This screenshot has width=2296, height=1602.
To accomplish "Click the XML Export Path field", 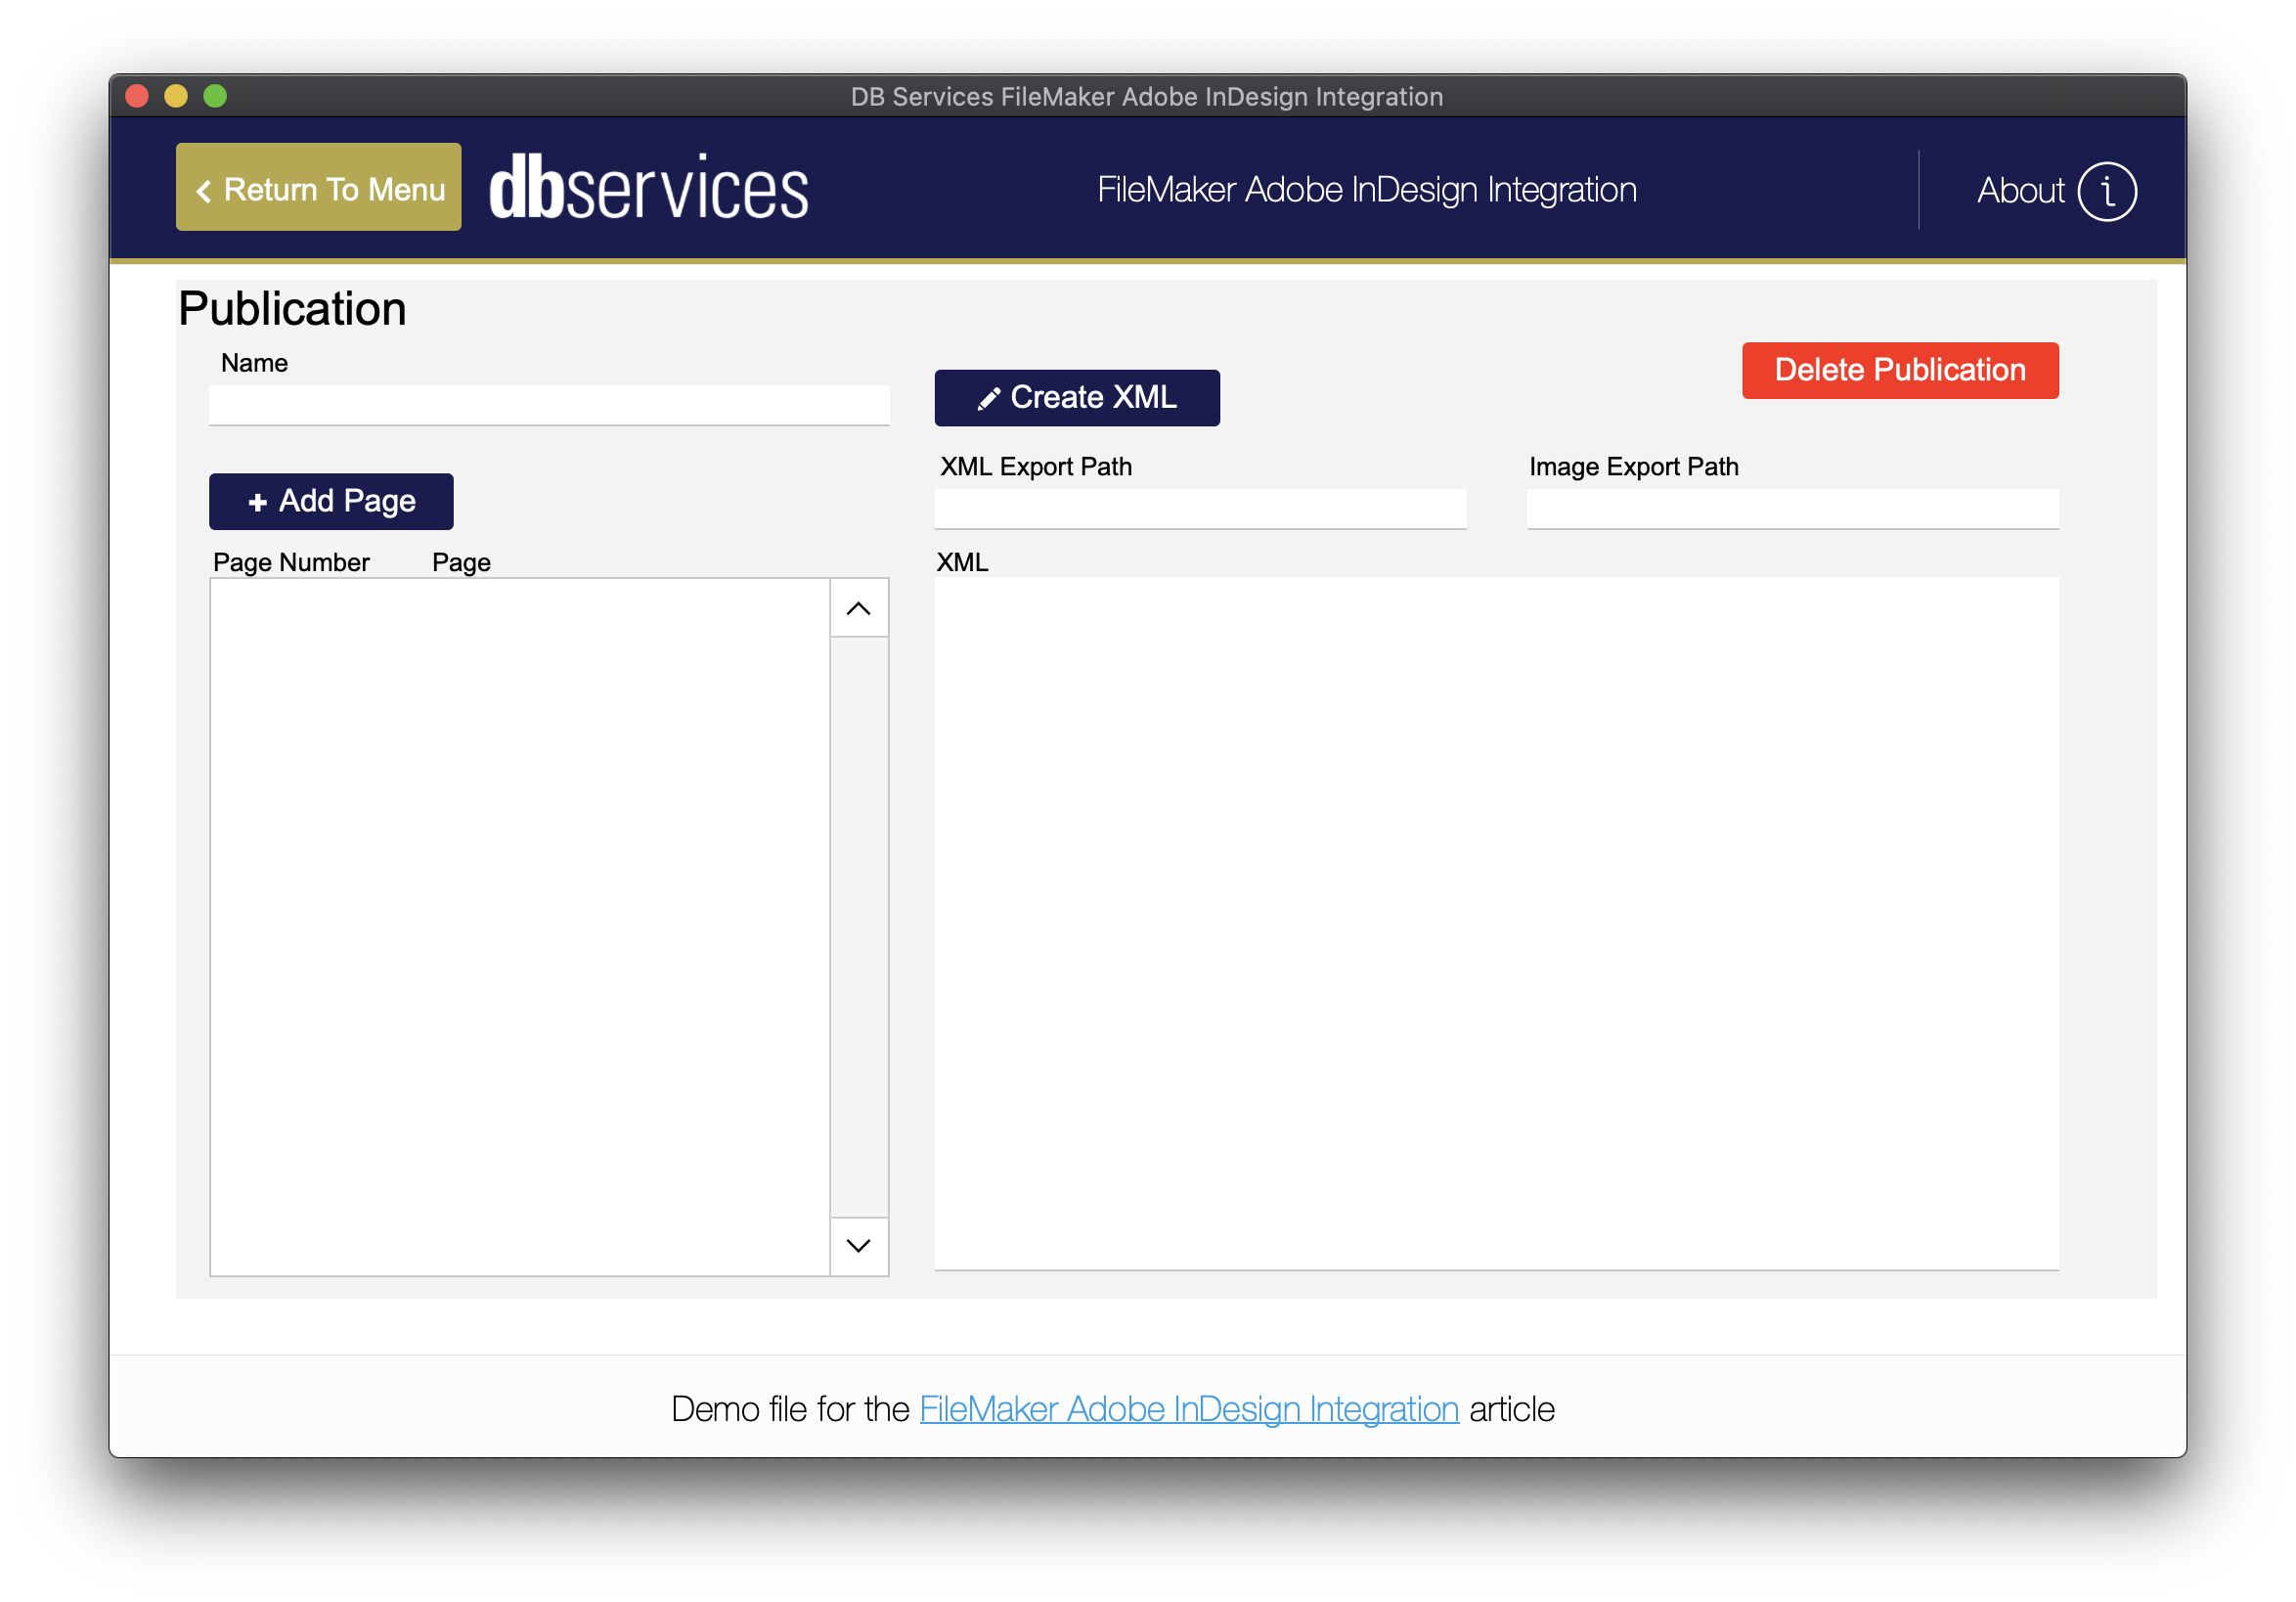I will (1200, 509).
